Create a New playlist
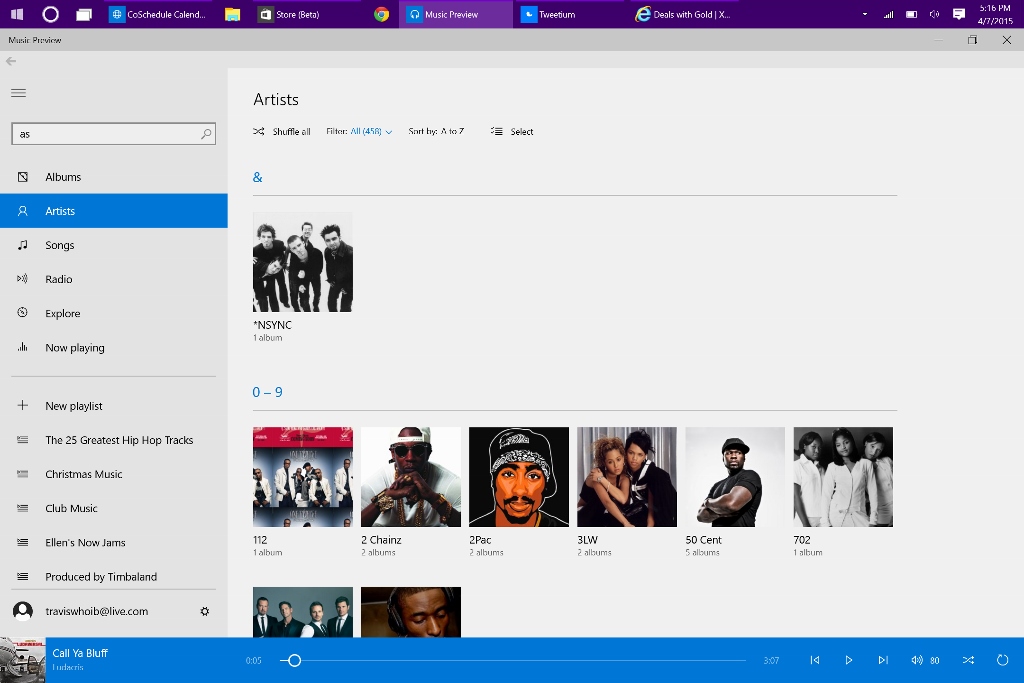 [x=114, y=405]
